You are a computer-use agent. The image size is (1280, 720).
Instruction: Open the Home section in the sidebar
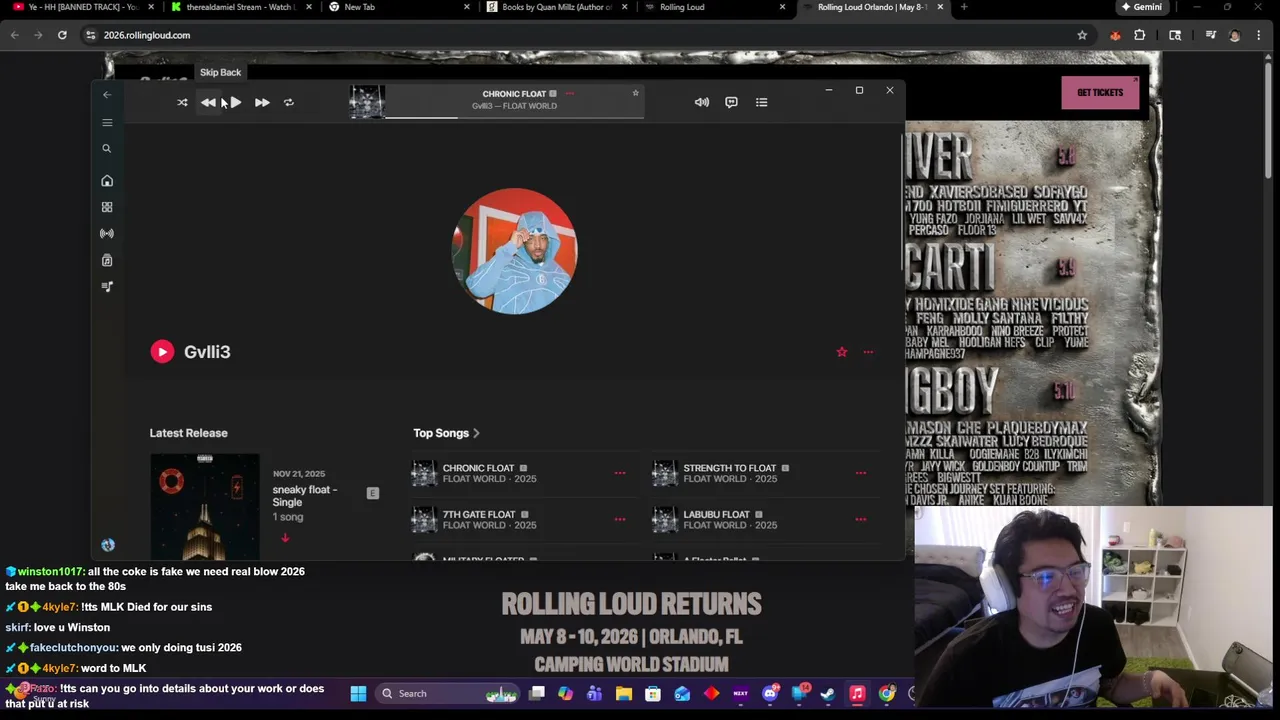point(107,181)
